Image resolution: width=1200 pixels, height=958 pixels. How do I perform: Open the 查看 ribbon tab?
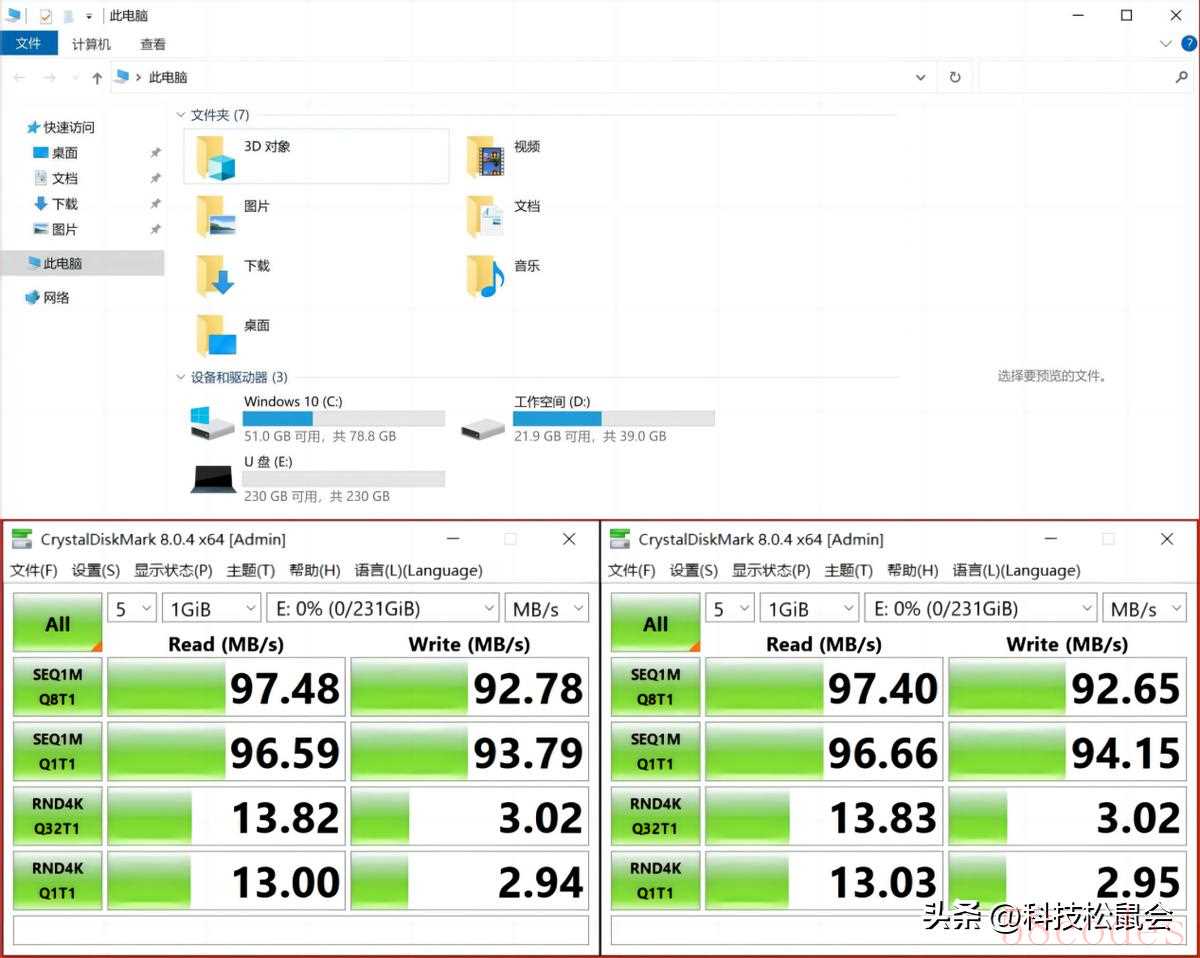[x=153, y=44]
